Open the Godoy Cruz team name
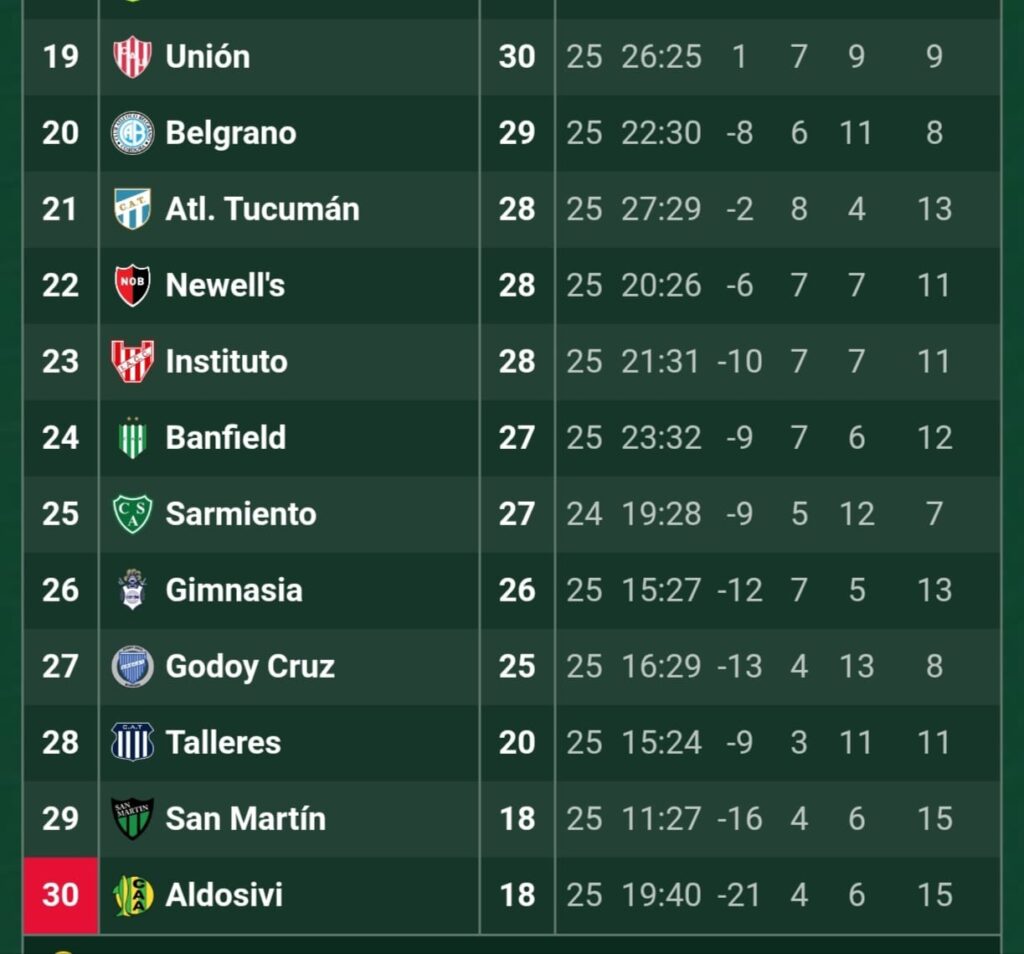Screen dimensions: 1024x954 (x=250, y=667)
